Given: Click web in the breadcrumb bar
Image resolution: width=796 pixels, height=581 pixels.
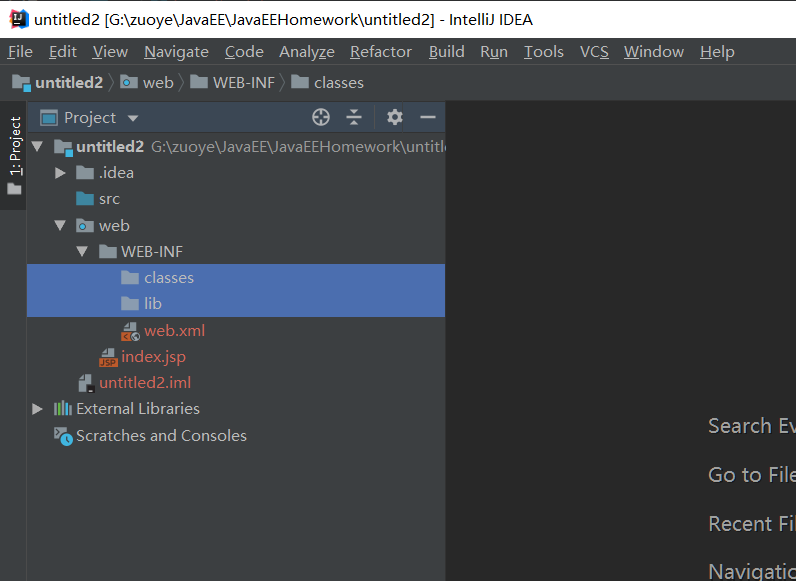Looking at the screenshot, I should coord(147,82).
